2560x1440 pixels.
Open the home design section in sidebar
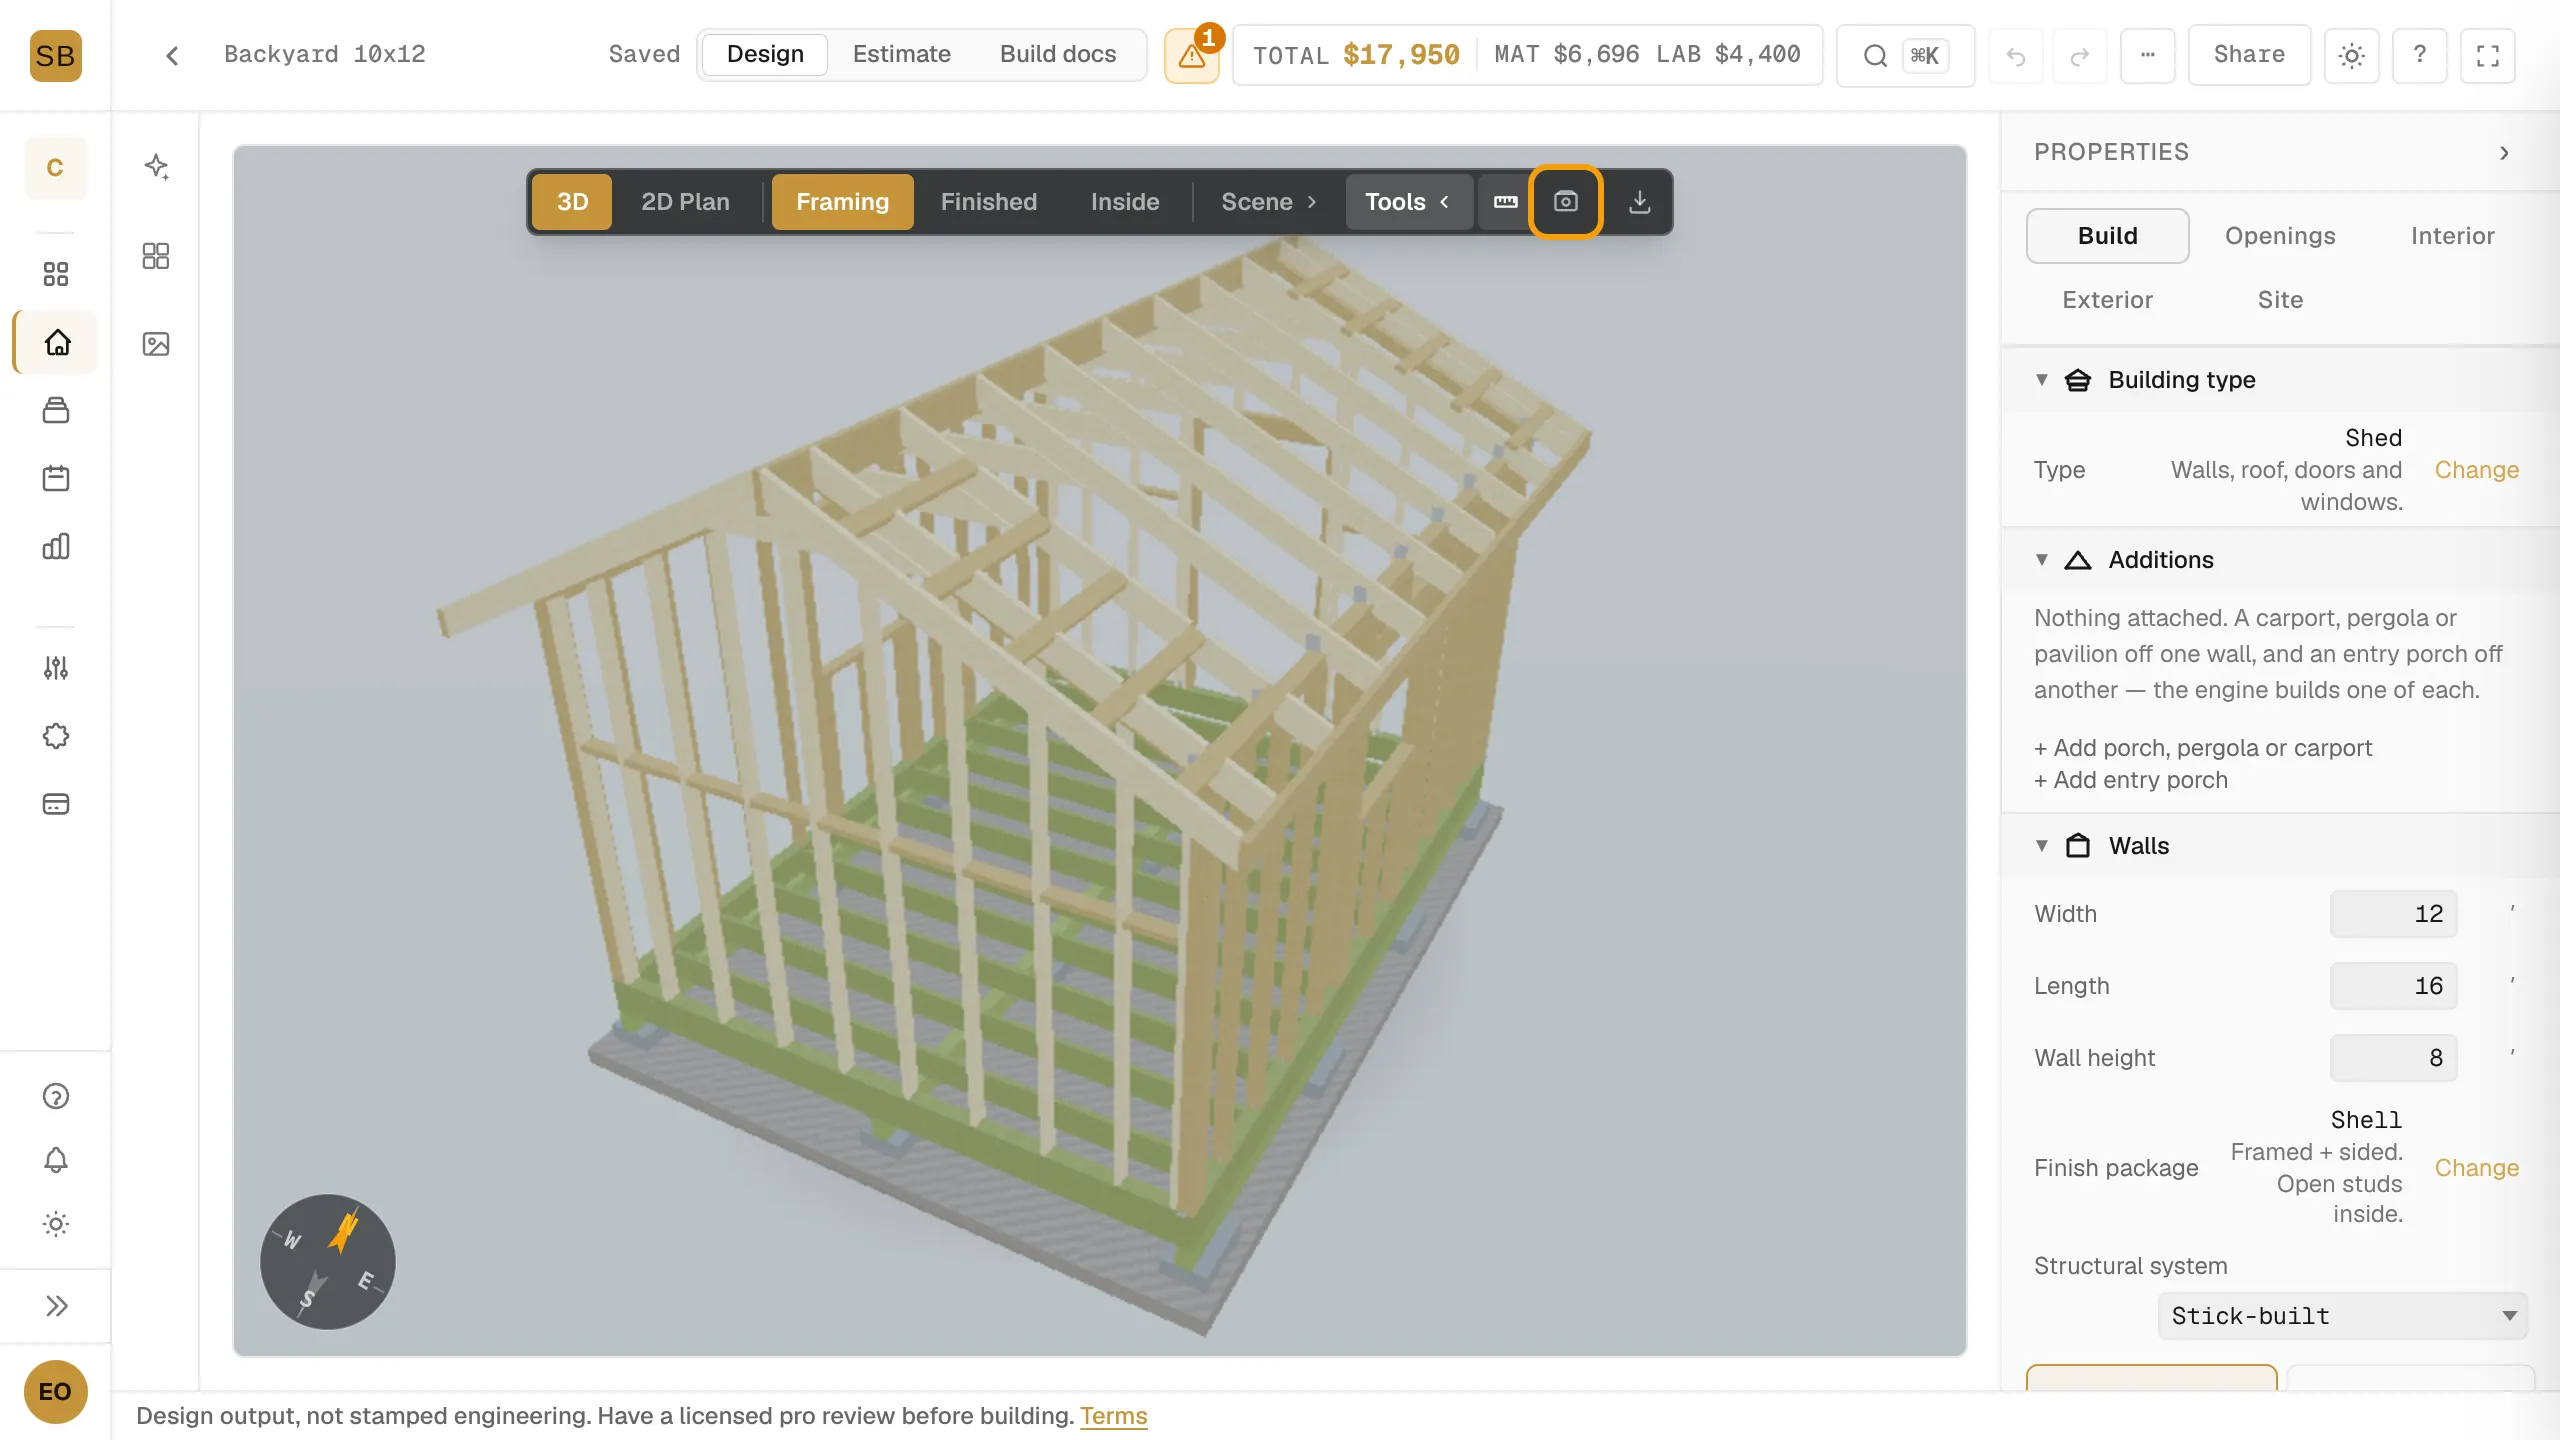[57, 342]
